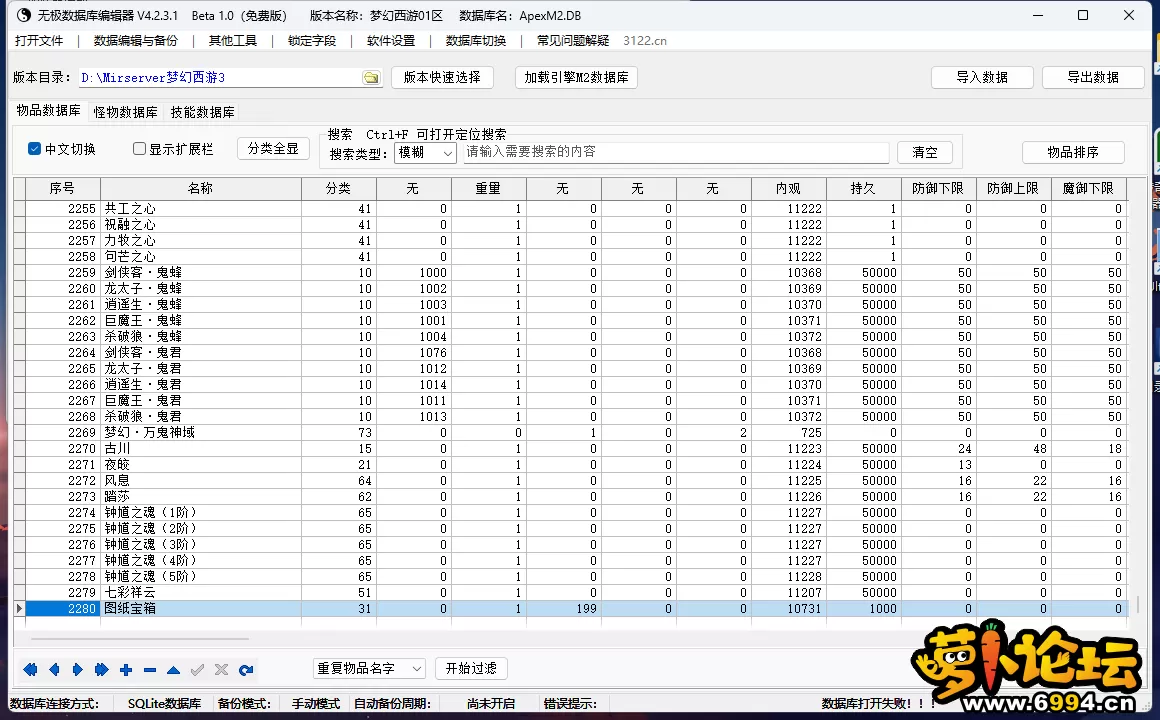Enable 显示扩展栏 checkbox

(139, 149)
